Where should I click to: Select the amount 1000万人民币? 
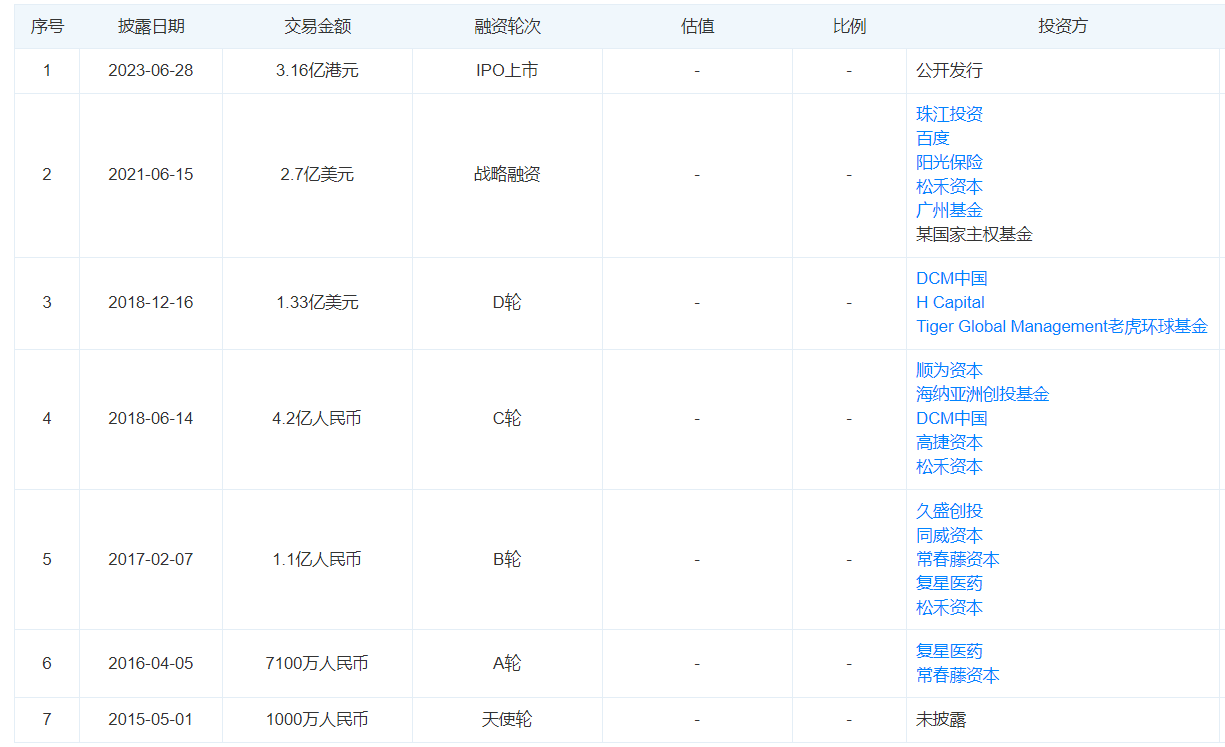pos(317,720)
